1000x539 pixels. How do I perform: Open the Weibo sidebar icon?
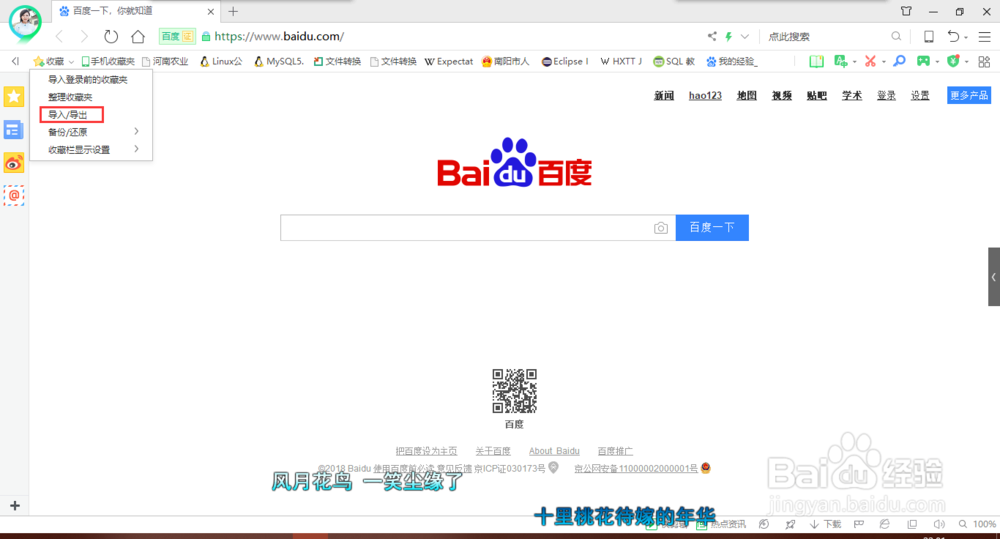(14, 163)
